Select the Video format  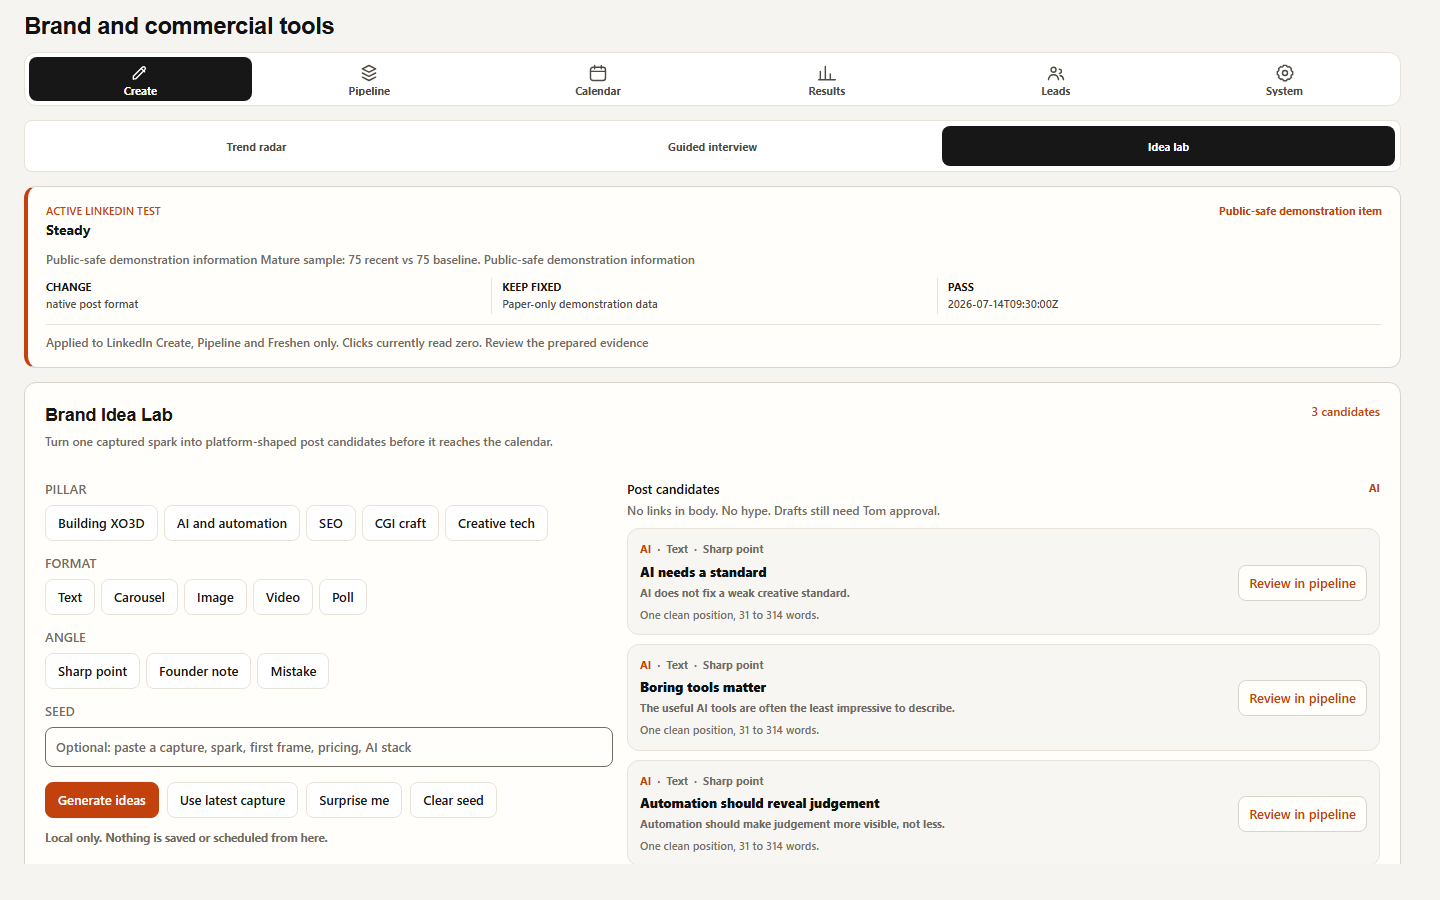tap(283, 597)
